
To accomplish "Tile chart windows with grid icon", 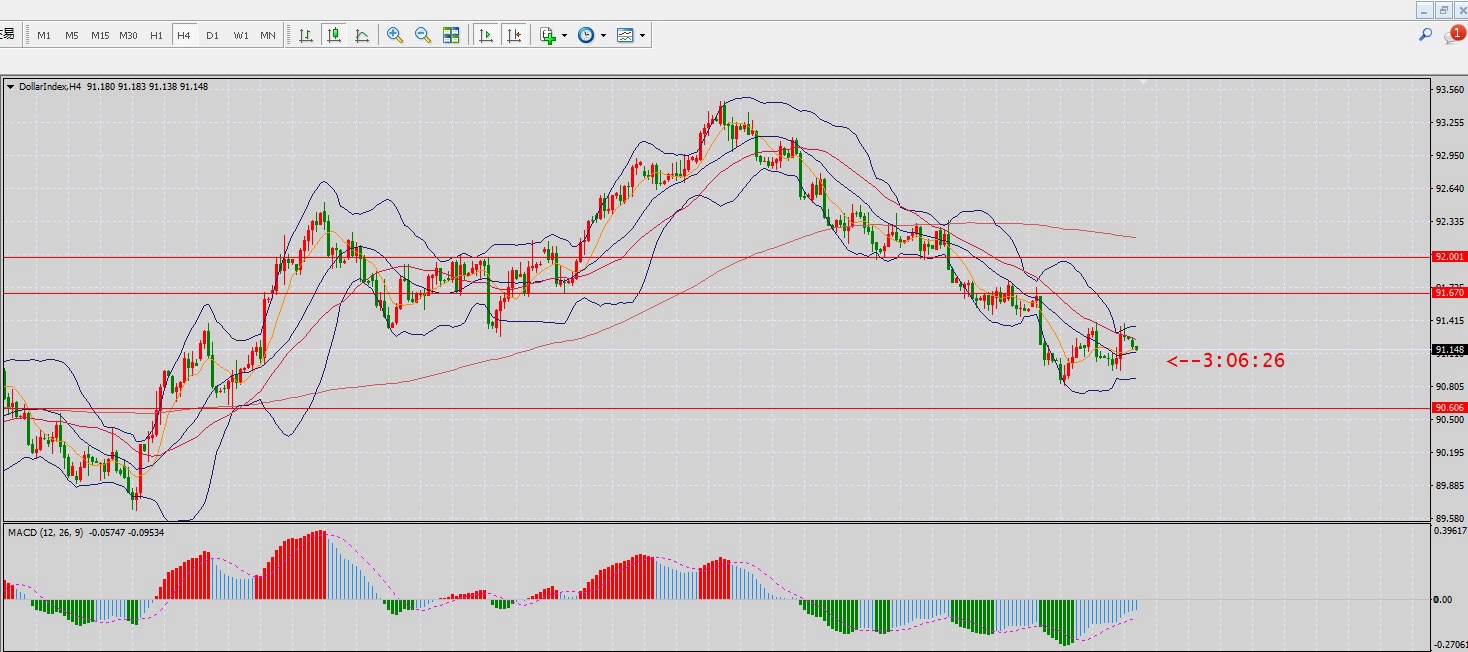I will pyautogui.click(x=451, y=35).
